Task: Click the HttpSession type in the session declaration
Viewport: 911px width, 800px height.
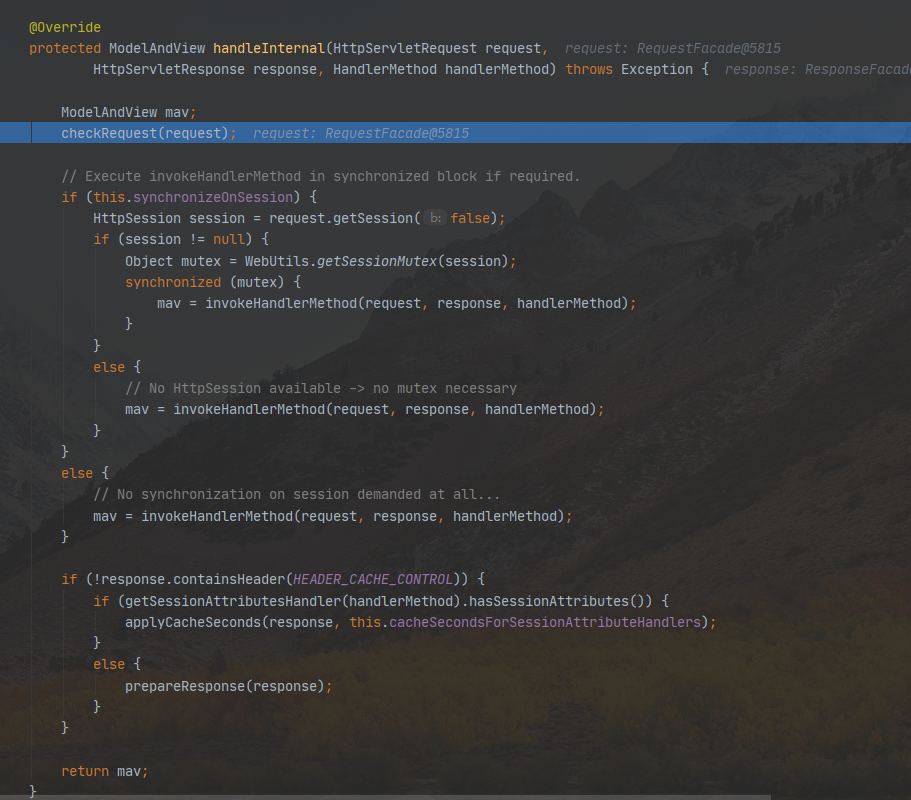Action: click(x=137, y=218)
